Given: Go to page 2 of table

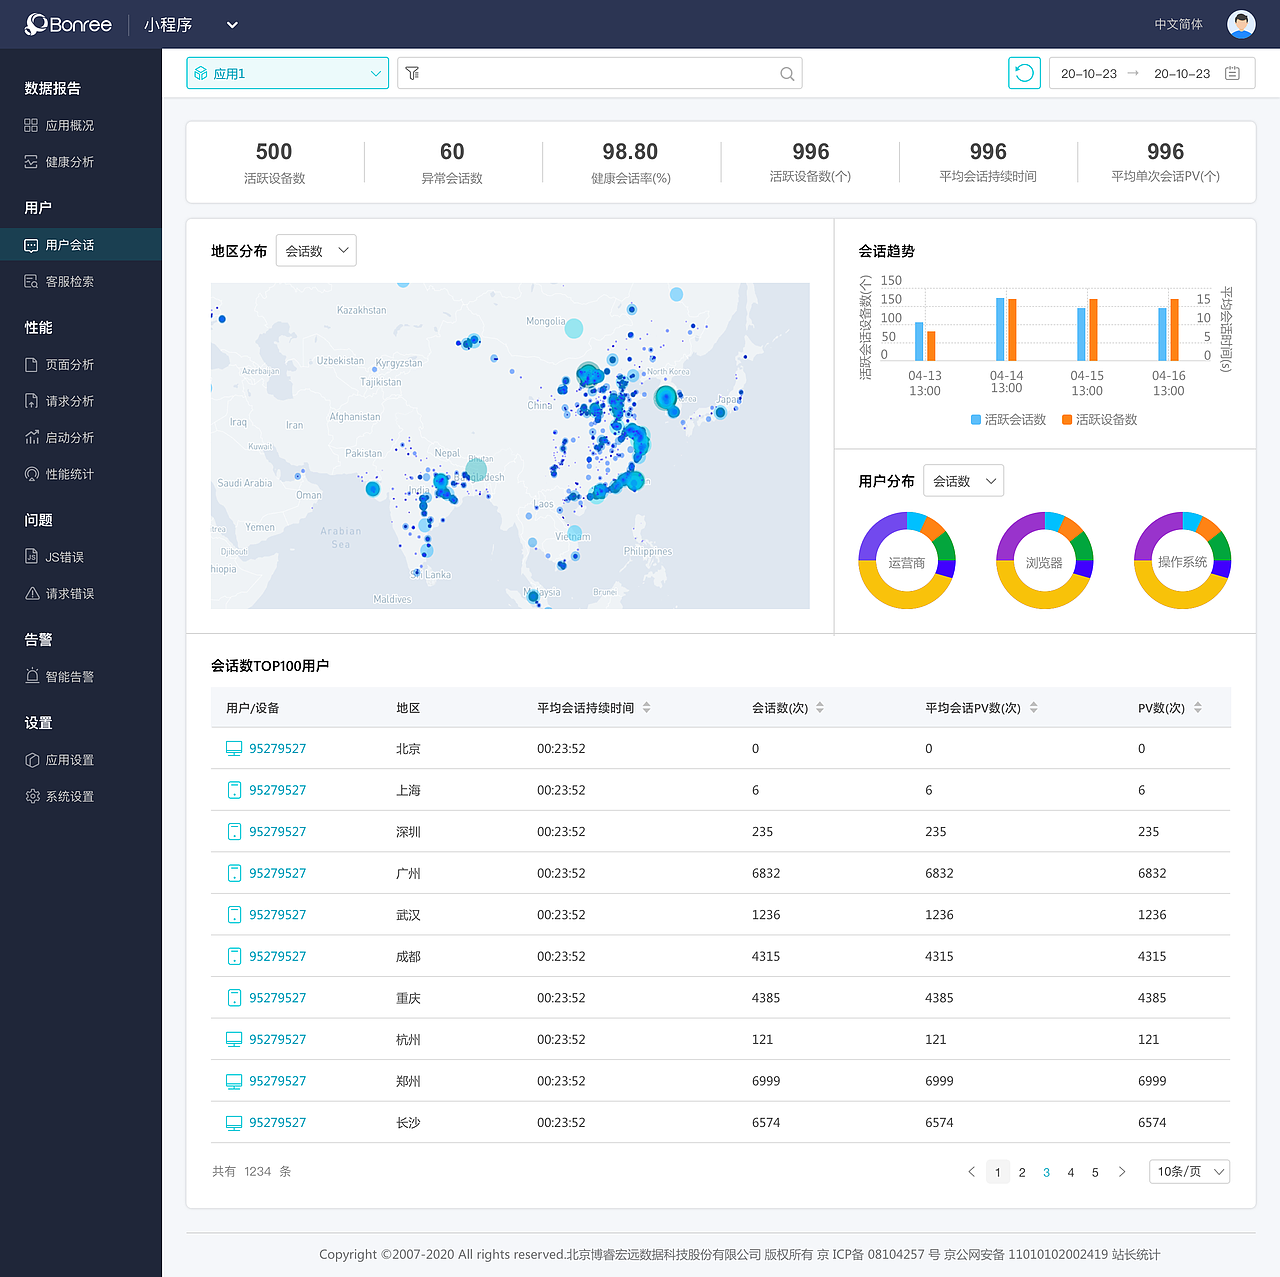Looking at the screenshot, I should click(1022, 1172).
